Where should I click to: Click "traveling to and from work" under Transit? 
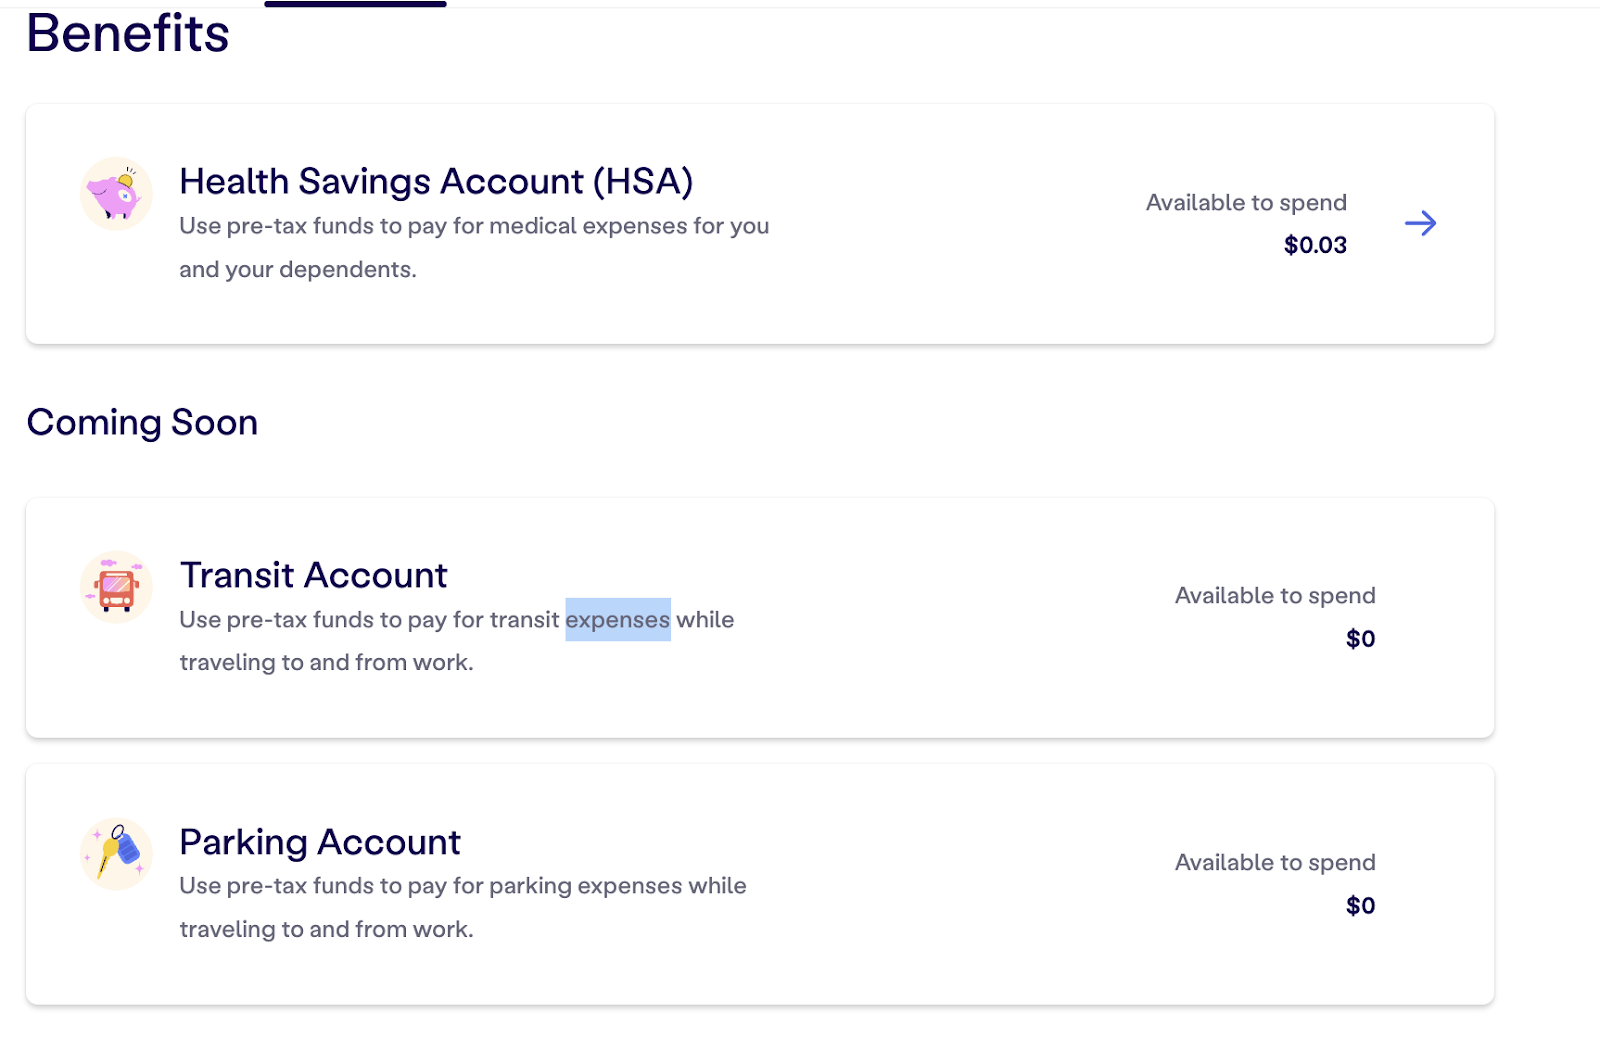pyautogui.click(x=326, y=663)
